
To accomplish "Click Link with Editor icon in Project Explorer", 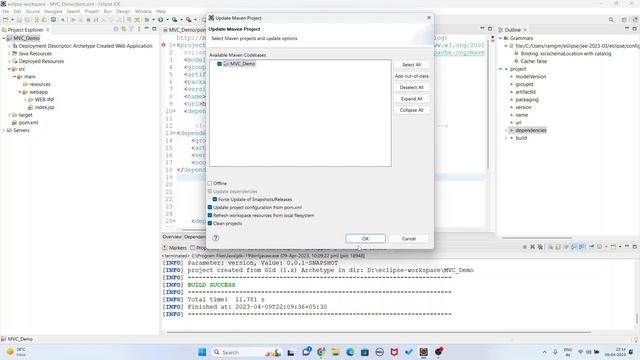I will (x=124, y=29).
